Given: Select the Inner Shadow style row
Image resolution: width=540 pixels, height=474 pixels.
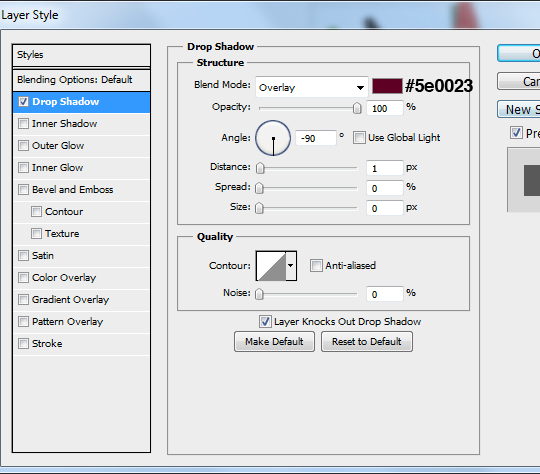Looking at the screenshot, I should click(81, 124).
